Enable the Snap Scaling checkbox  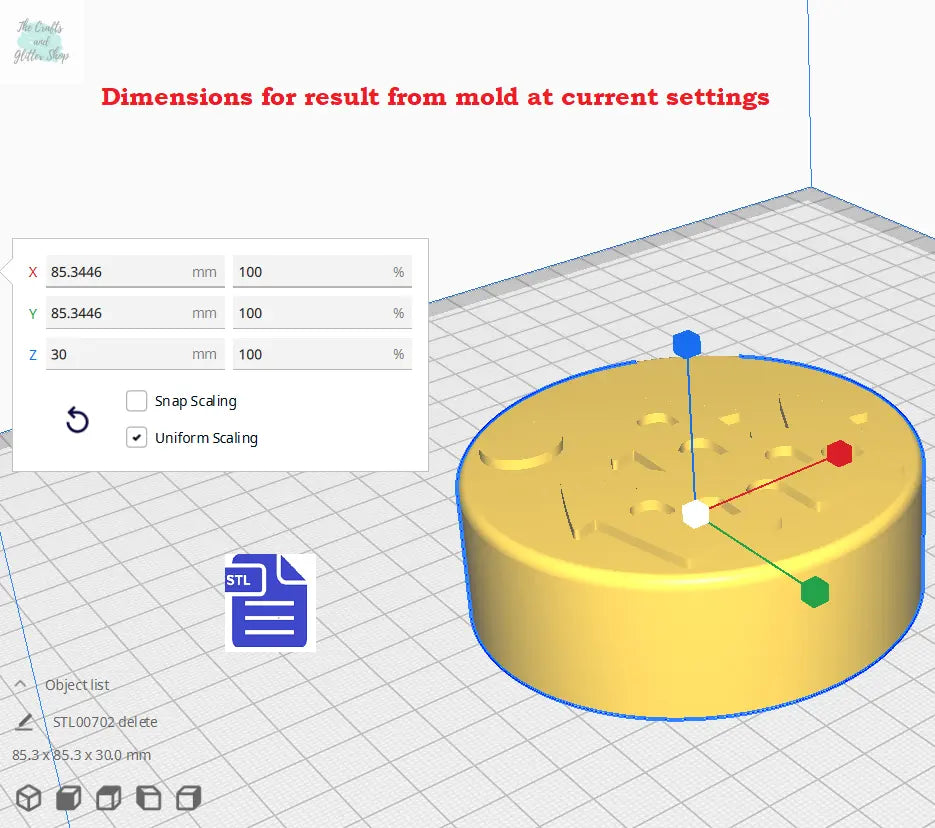click(x=137, y=401)
